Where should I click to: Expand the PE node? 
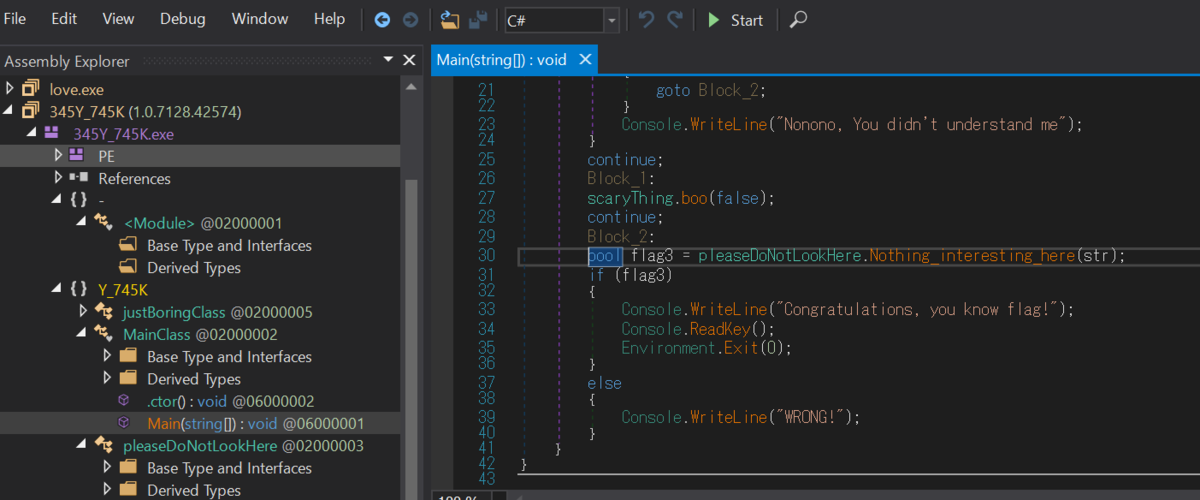(x=57, y=155)
